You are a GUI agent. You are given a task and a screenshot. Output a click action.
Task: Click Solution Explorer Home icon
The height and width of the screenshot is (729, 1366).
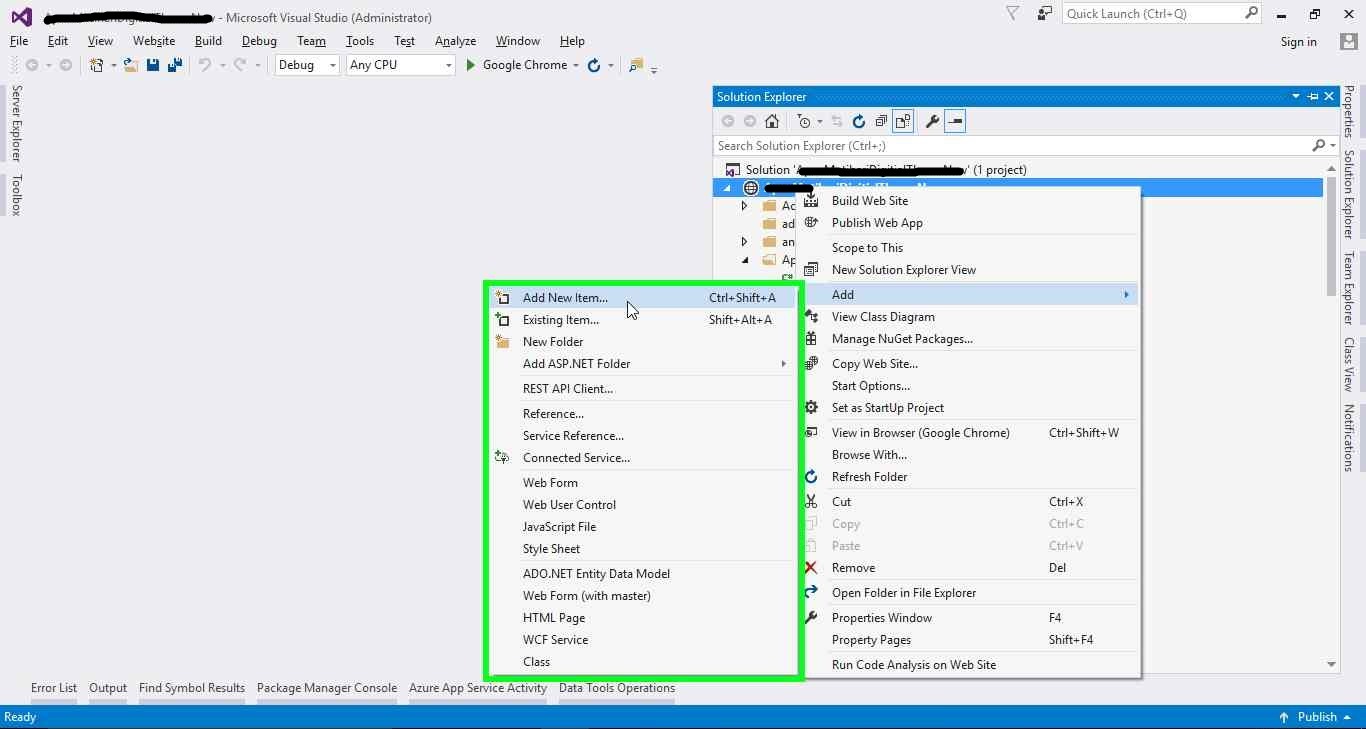pos(771,121)
